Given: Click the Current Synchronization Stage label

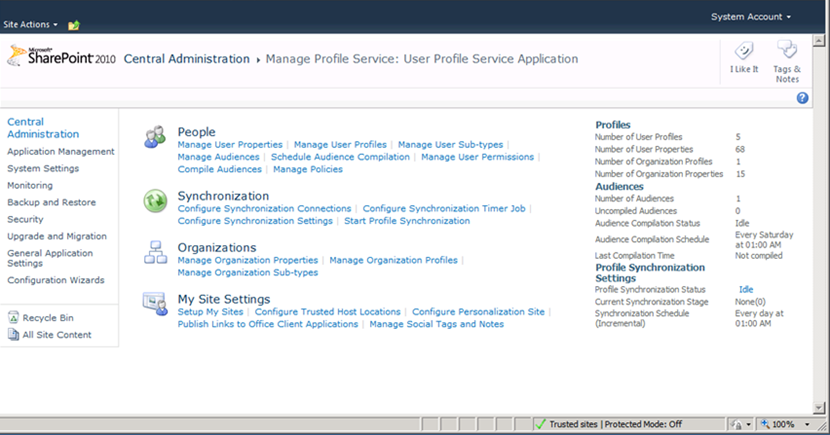Looking at the screenshot, I should (x=652, y=302).
